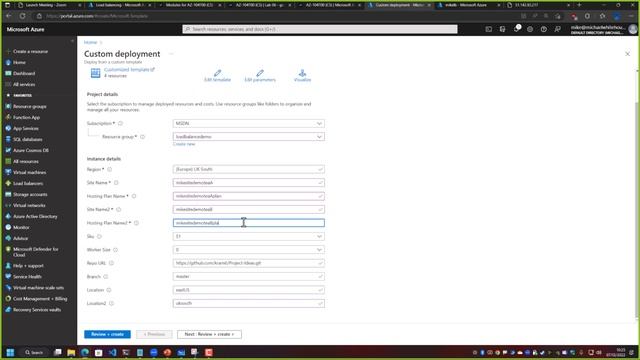Click the browser address bar
The height and width of the screenshot is (360, 640).
278,16
